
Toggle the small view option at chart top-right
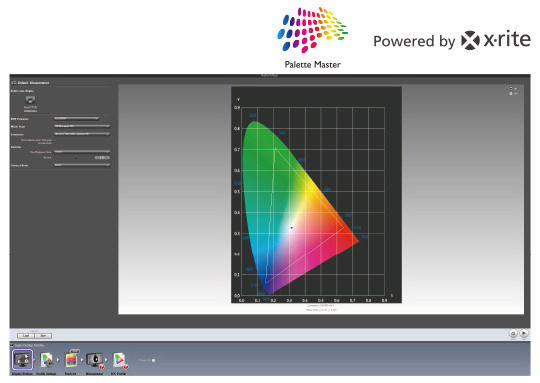point(511,88)
